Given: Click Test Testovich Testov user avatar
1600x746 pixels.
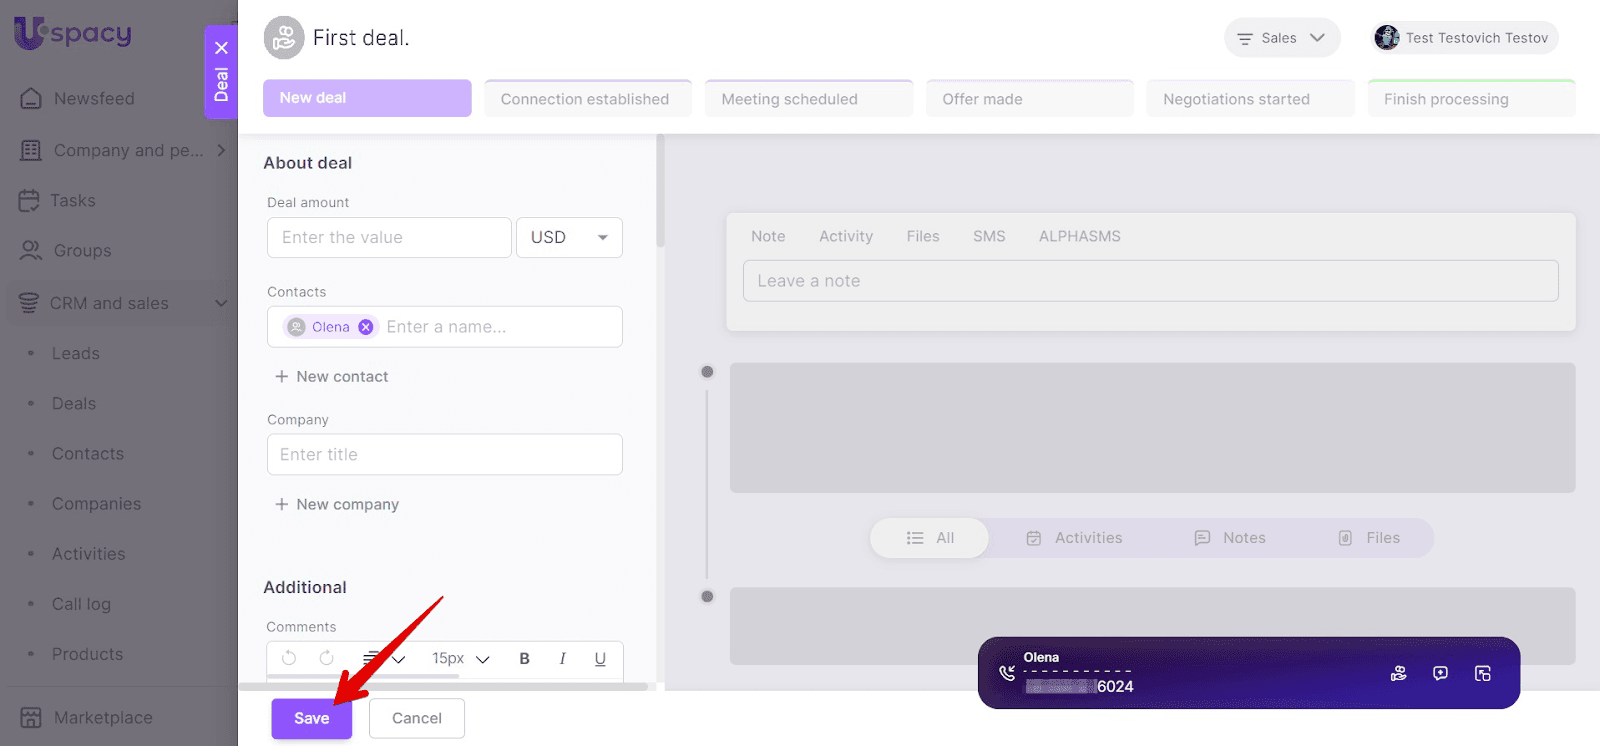Looking at the screenshot, I should [x=1387, y=38].
